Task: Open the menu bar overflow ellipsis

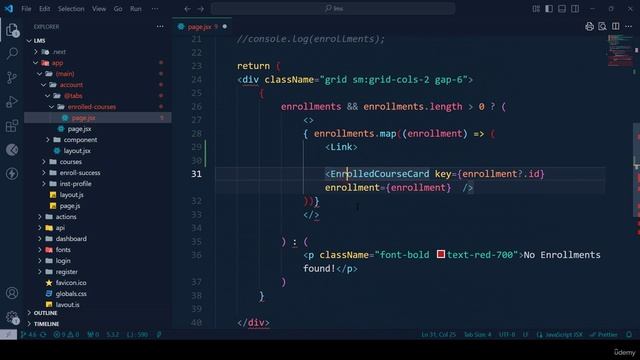Action: 155,9
